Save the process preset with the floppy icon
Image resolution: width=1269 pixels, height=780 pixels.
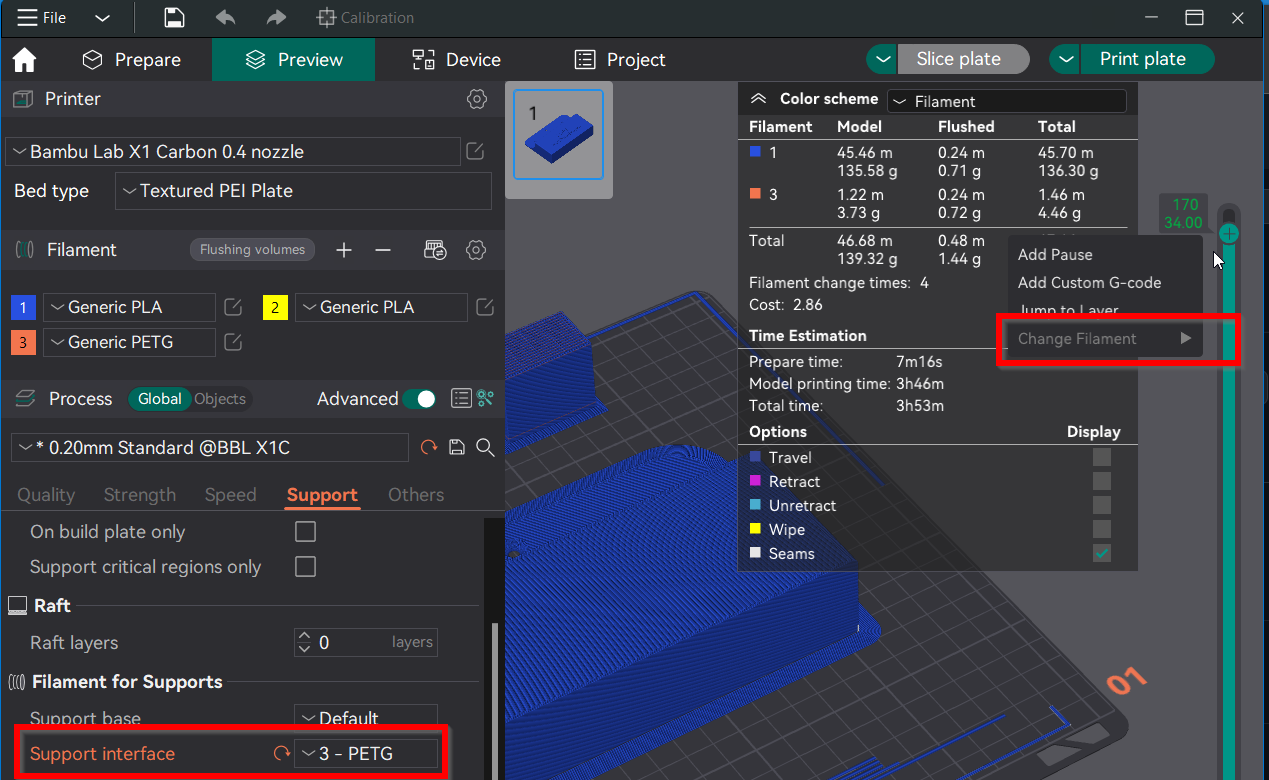457,447
